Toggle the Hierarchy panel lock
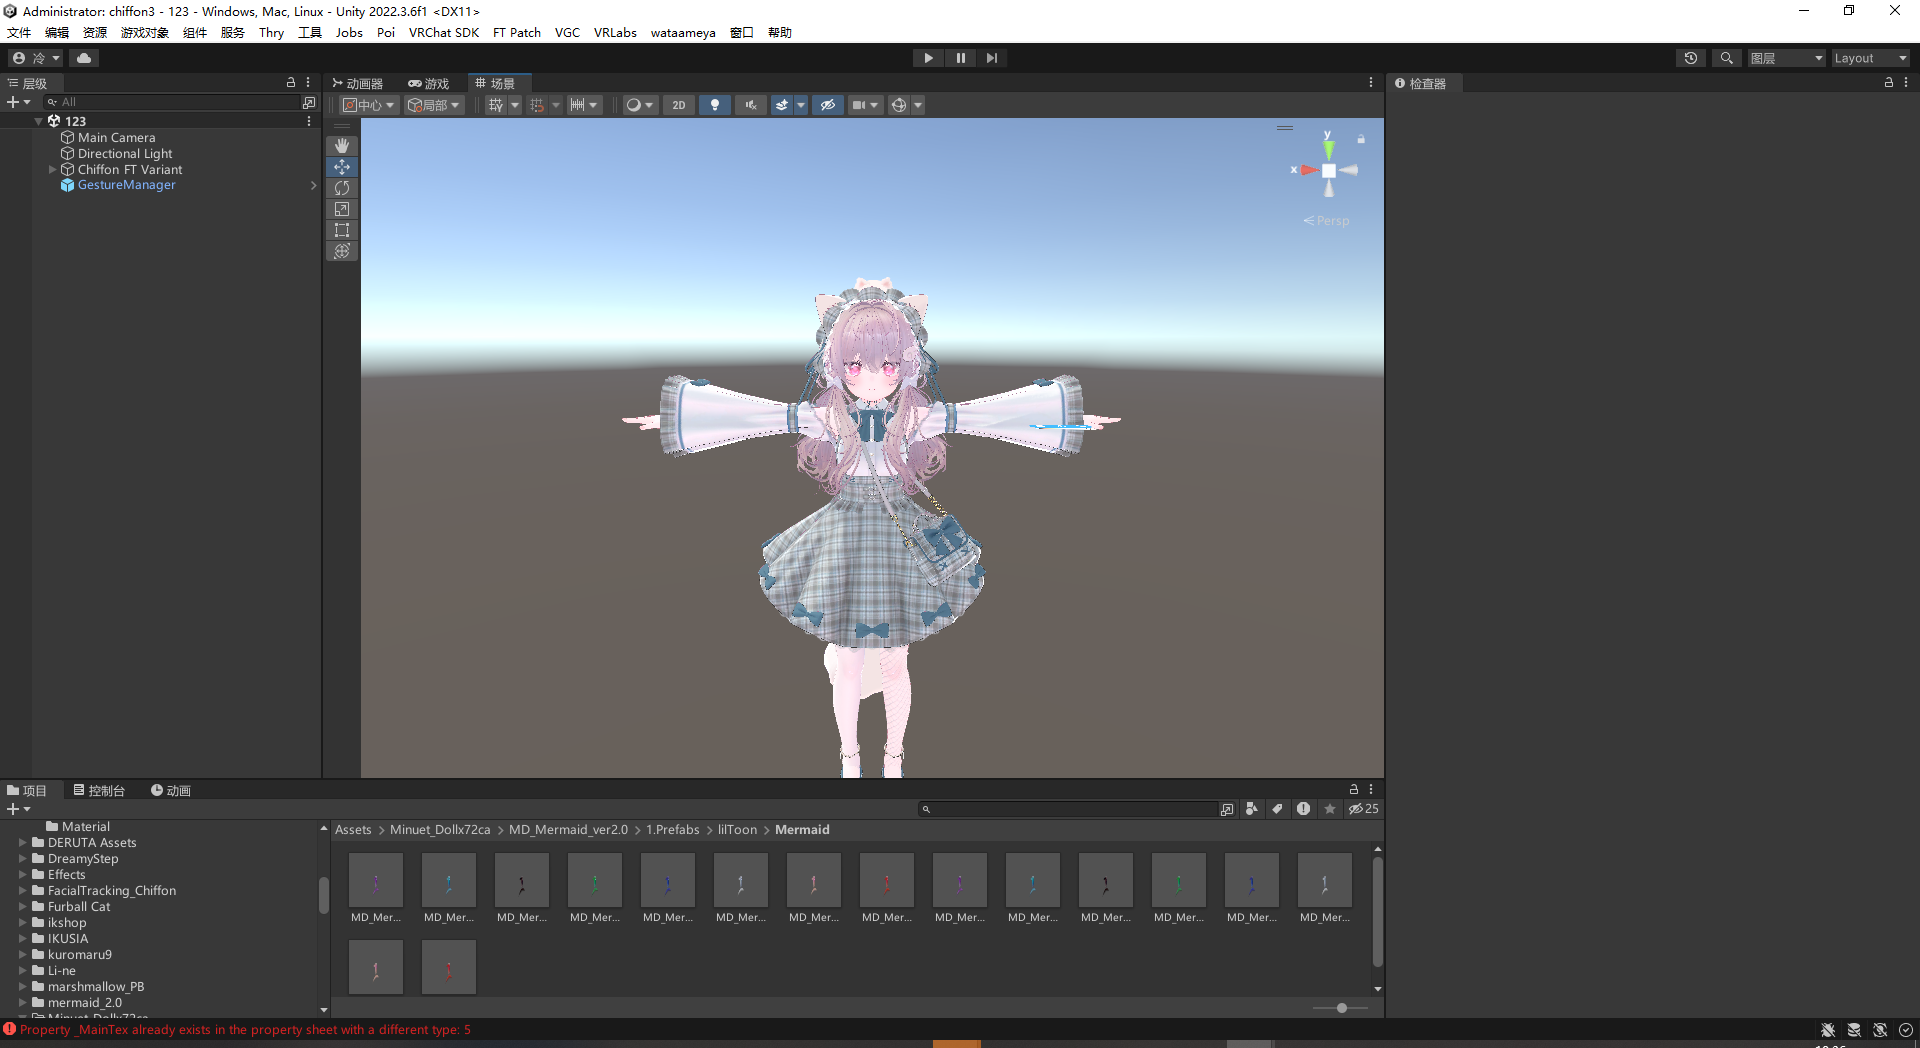The height and width of the screenshot is (1048, 1920). pos(291,83)
